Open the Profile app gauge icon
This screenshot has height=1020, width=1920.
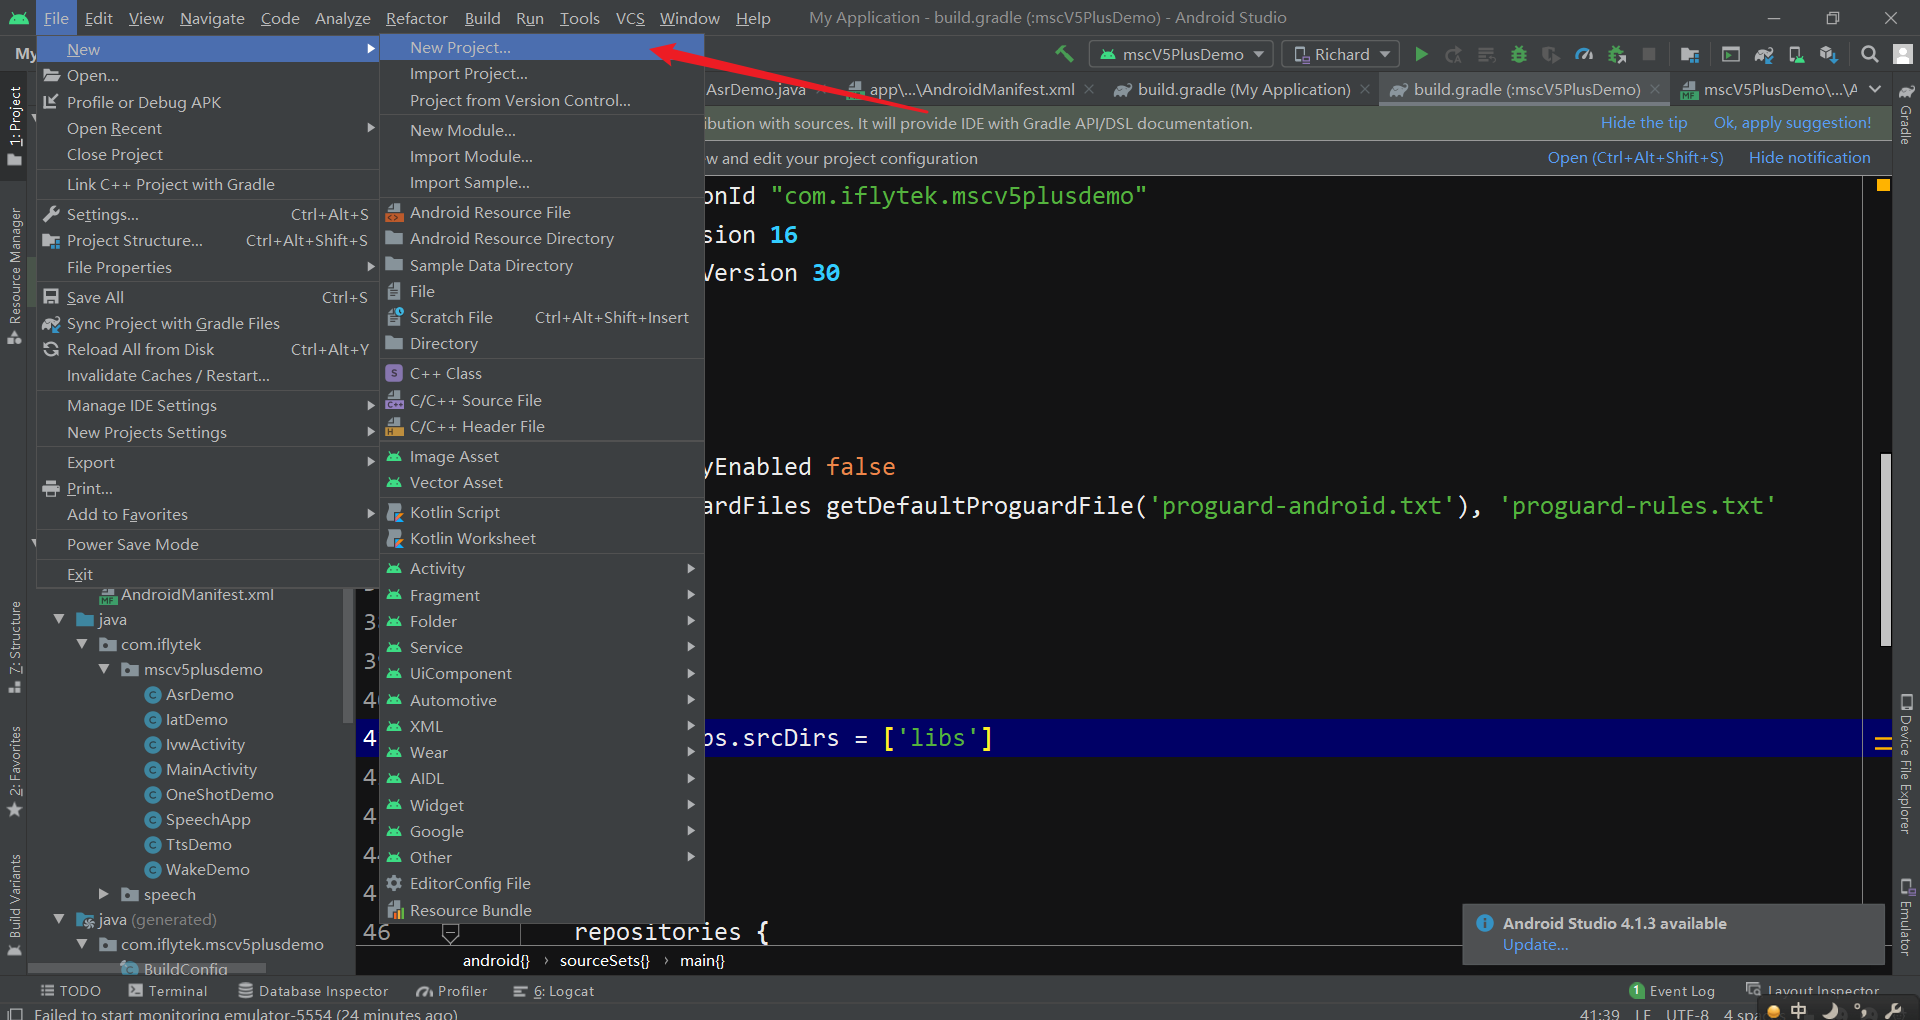pos(1584,54)
